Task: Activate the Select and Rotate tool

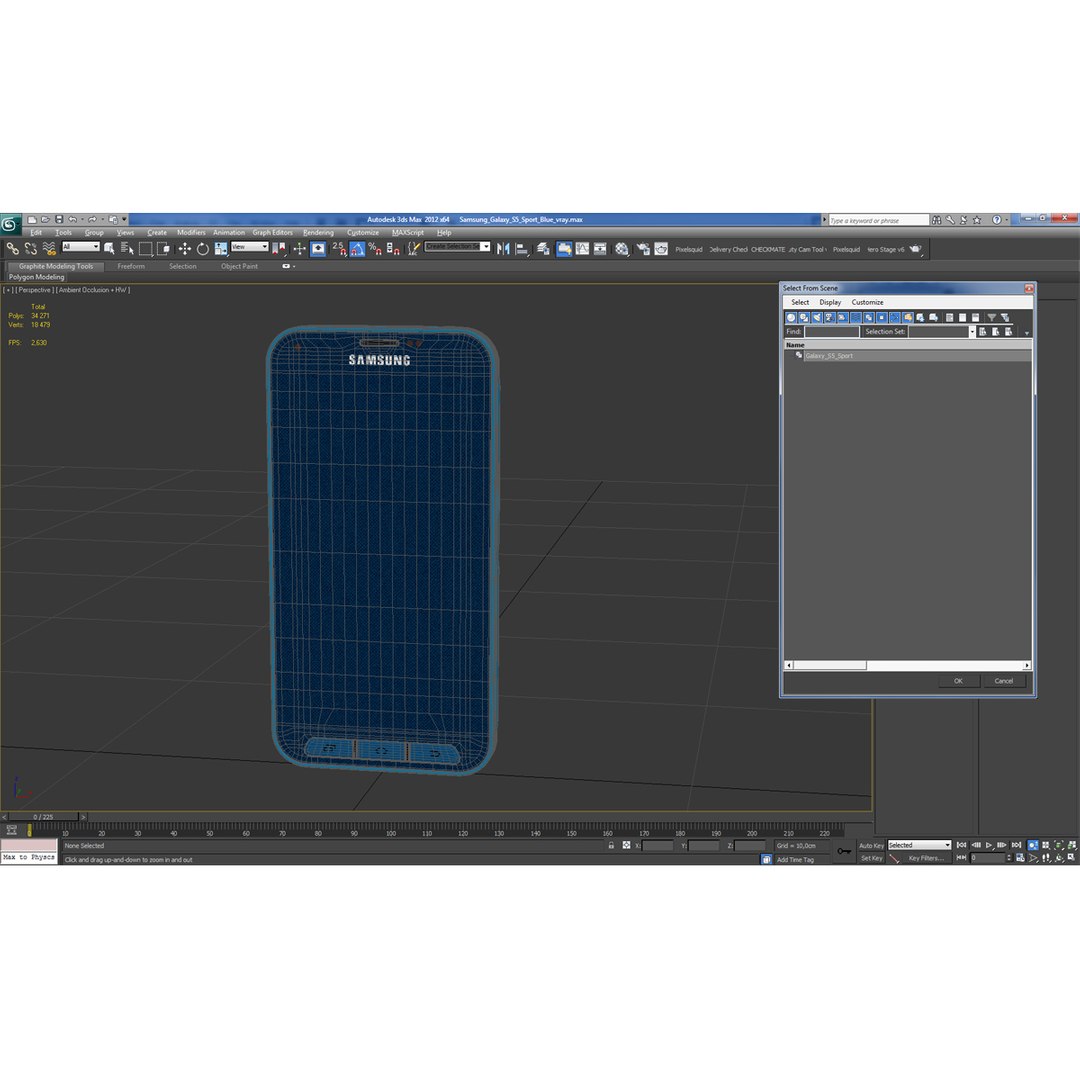Action: (x=202, y=249)
